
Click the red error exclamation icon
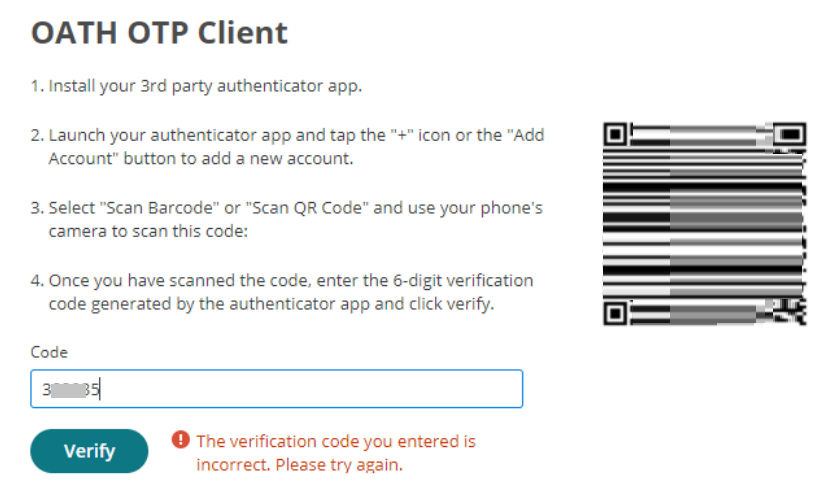click(x=180, y=440)
